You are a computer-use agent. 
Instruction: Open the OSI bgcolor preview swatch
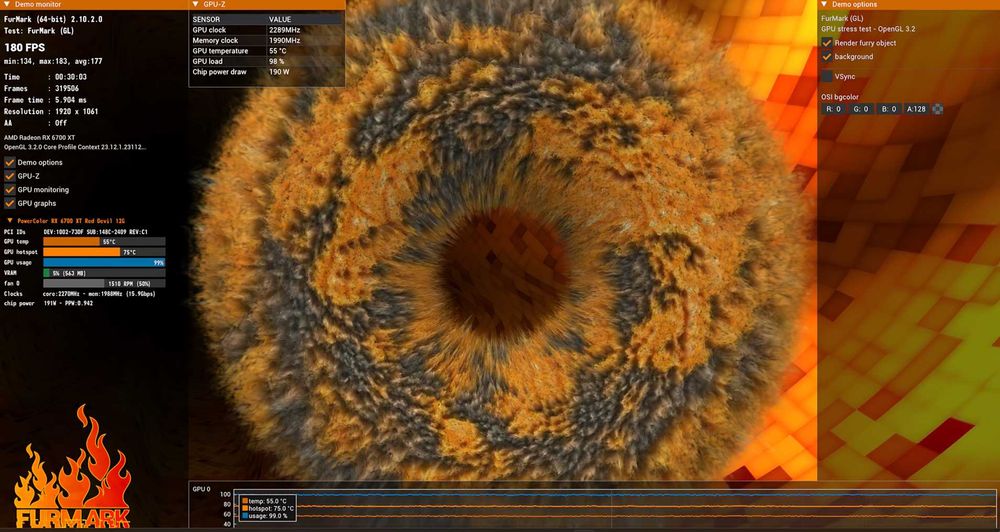pos(938,109)
